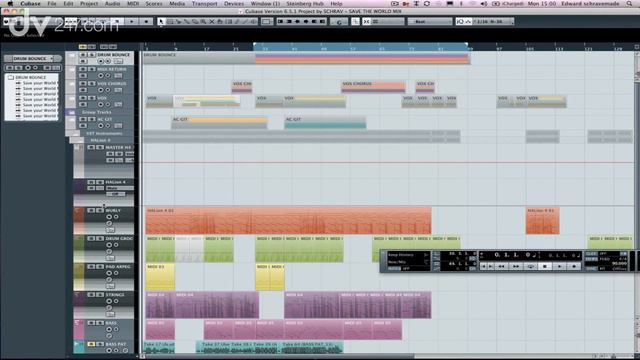Click the right locator in the ruler
Image resolution: width=640 pixels, height=360 pixels.
(x=467, y=44)
